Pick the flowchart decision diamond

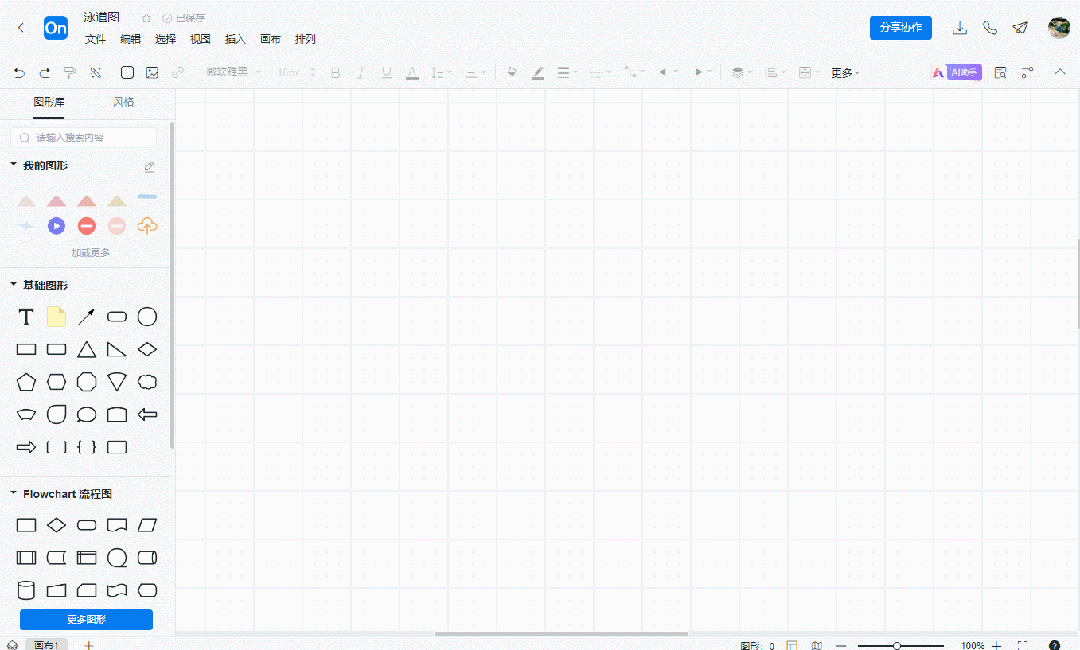pos(56,525)
